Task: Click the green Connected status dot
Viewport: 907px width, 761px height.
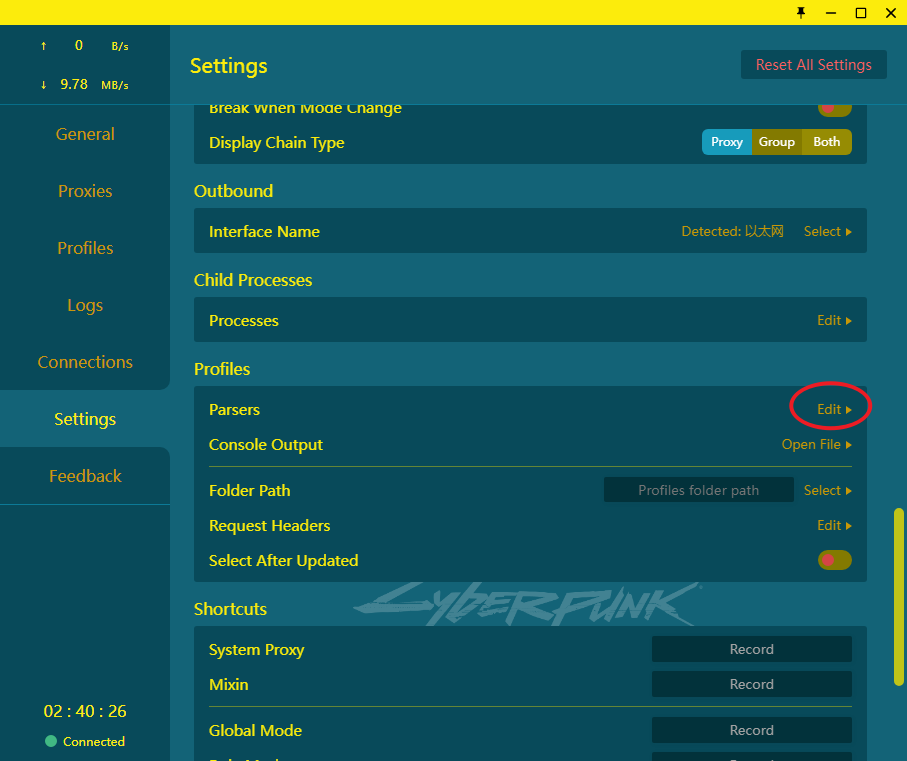Action: coord(51,741)
